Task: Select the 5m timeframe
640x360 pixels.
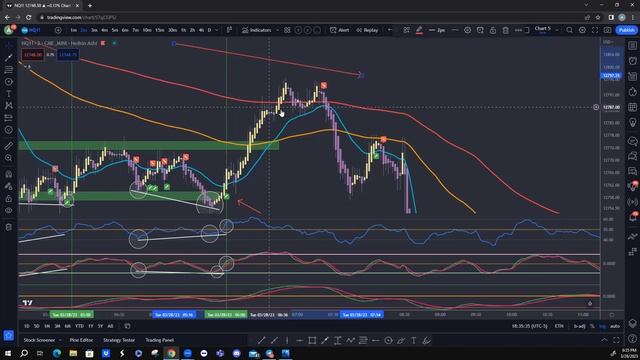Action: point(115,30)
